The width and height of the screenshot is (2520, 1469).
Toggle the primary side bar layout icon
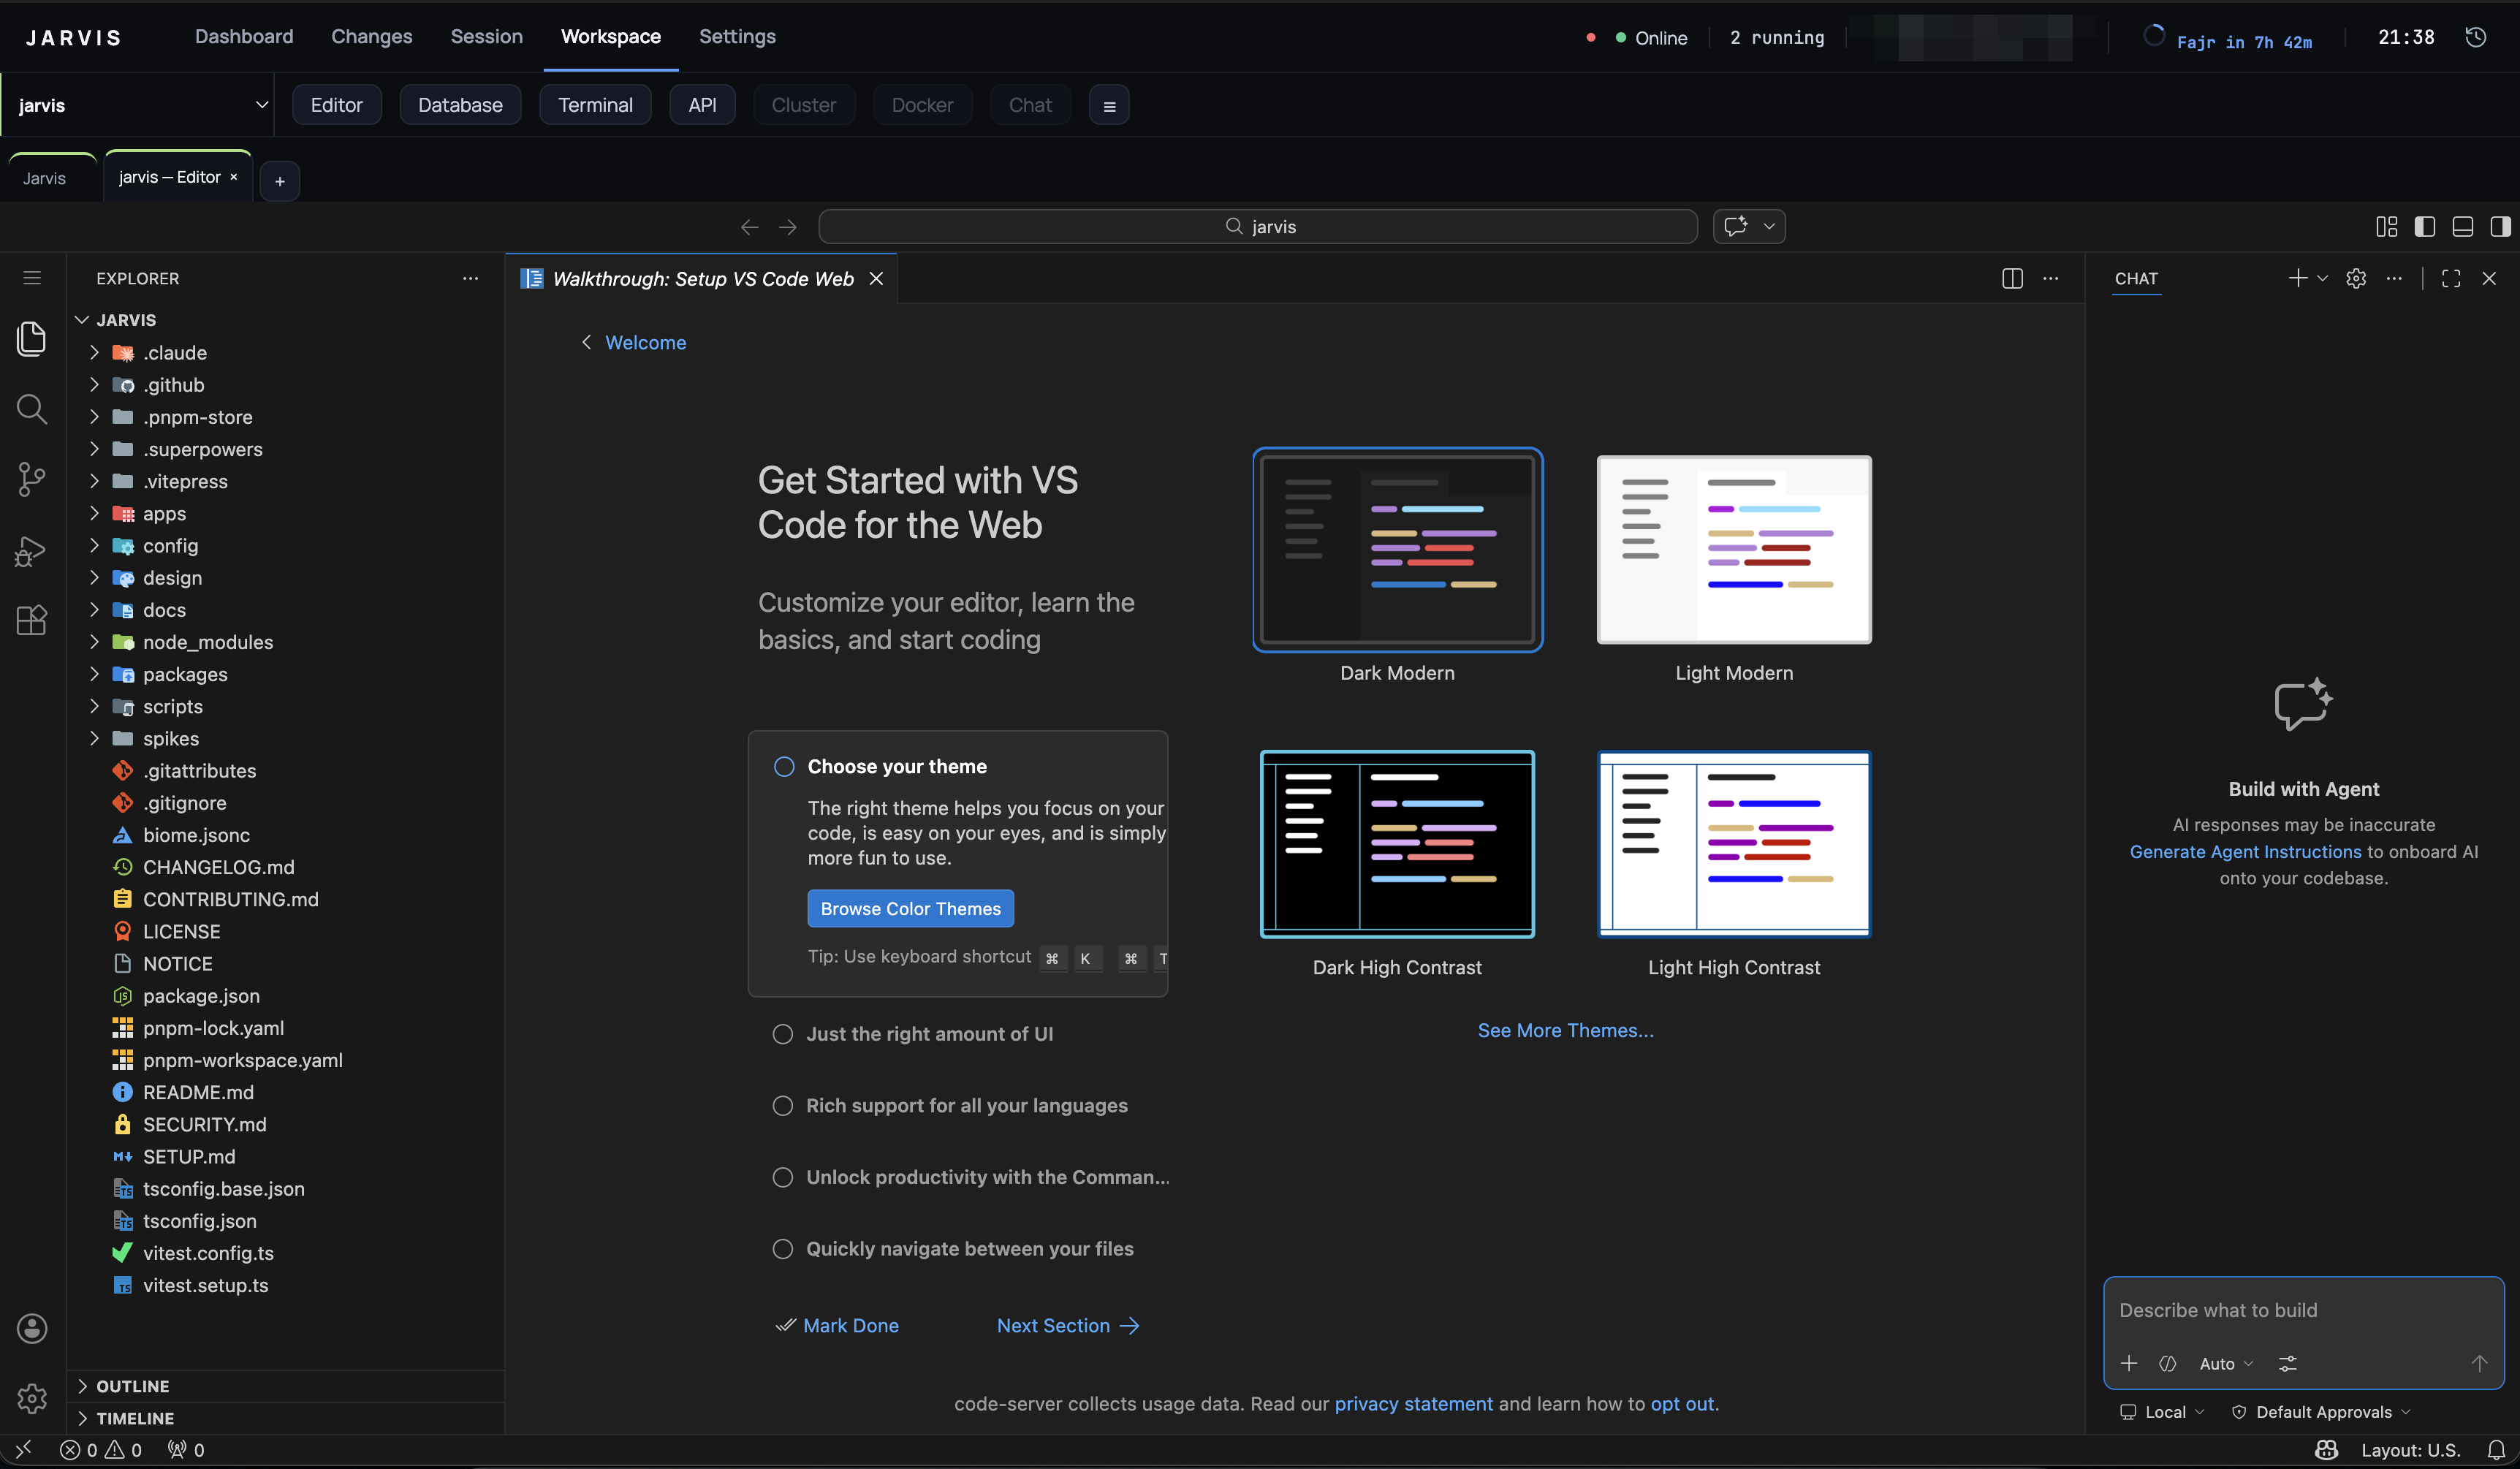pyautogui.click(x=2425, y=227)
